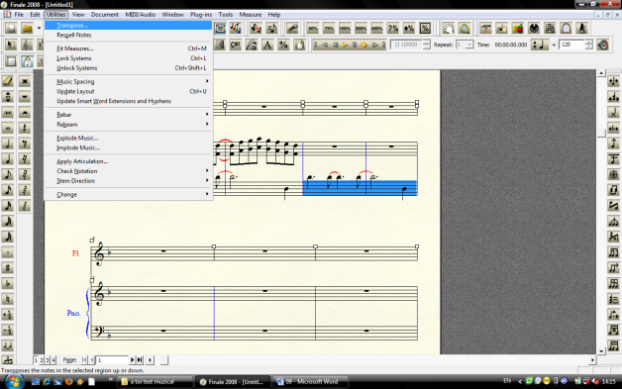This screenshot has height=389, width=622.
Task: Click the tempo value stepper
Action: point(589,45)
